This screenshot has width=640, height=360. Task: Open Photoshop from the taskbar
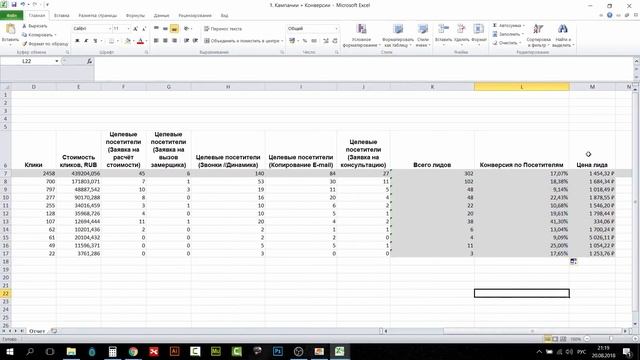click(x=278, y=351)
